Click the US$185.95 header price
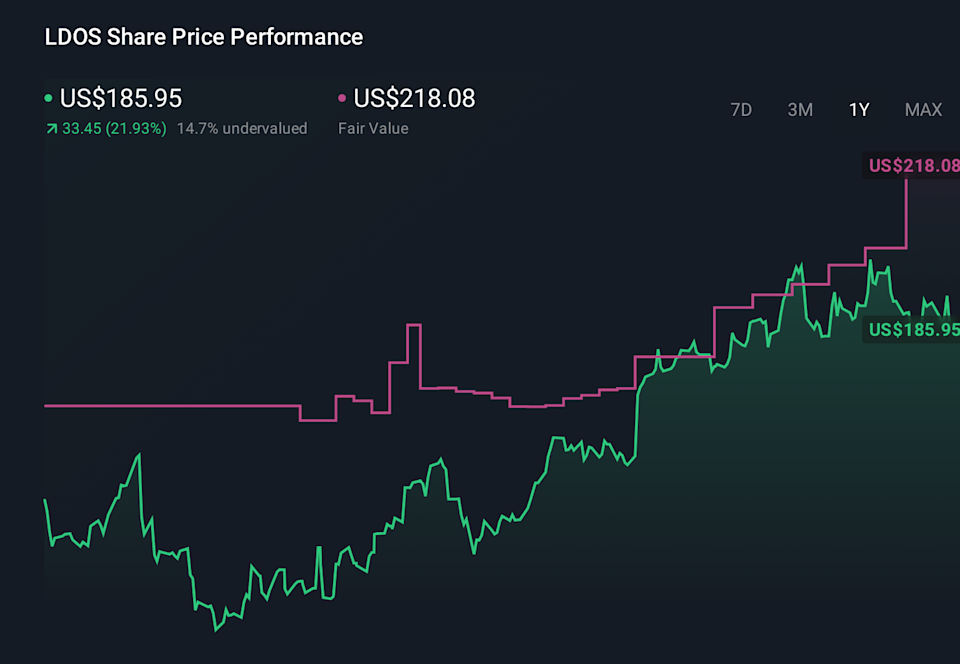Image resolution: width=960 pixels, height=664 pixels. click(x=120, y=98)
